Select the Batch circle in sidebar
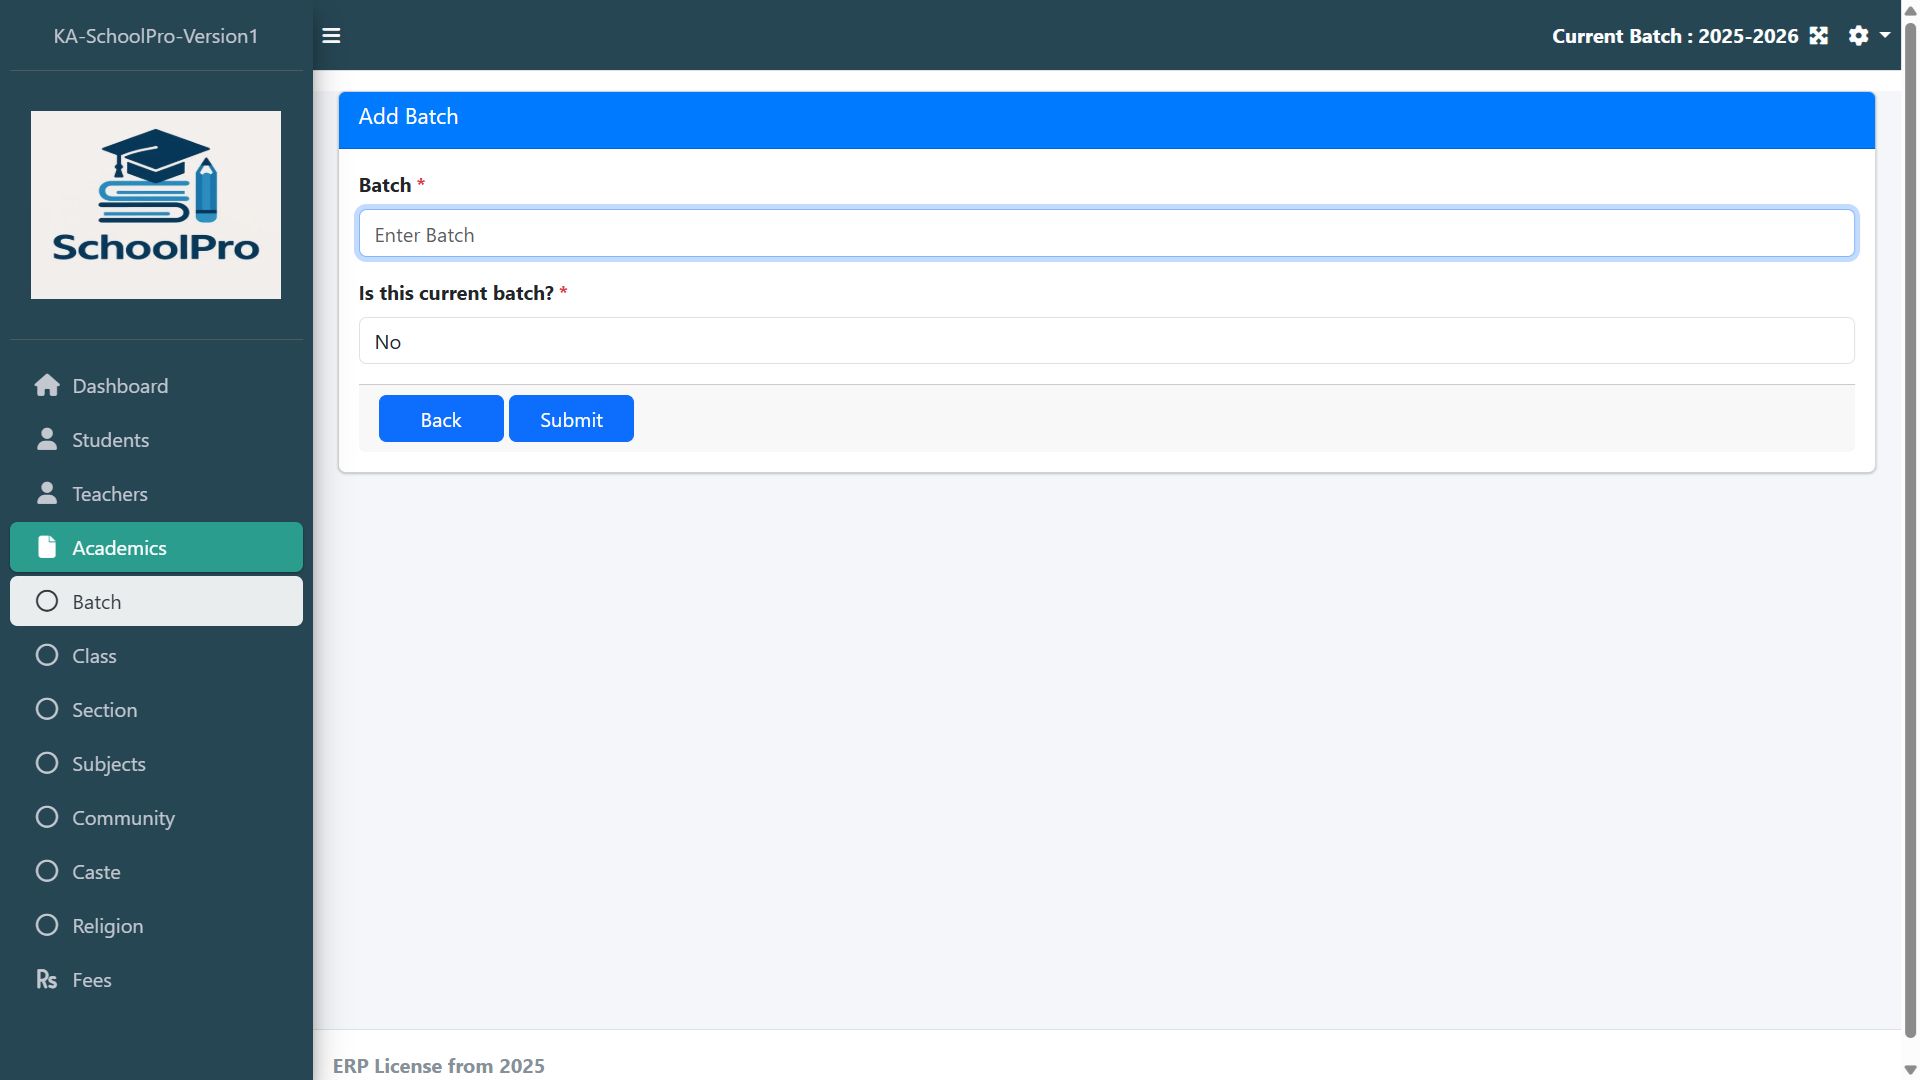 tap(46, 602)
